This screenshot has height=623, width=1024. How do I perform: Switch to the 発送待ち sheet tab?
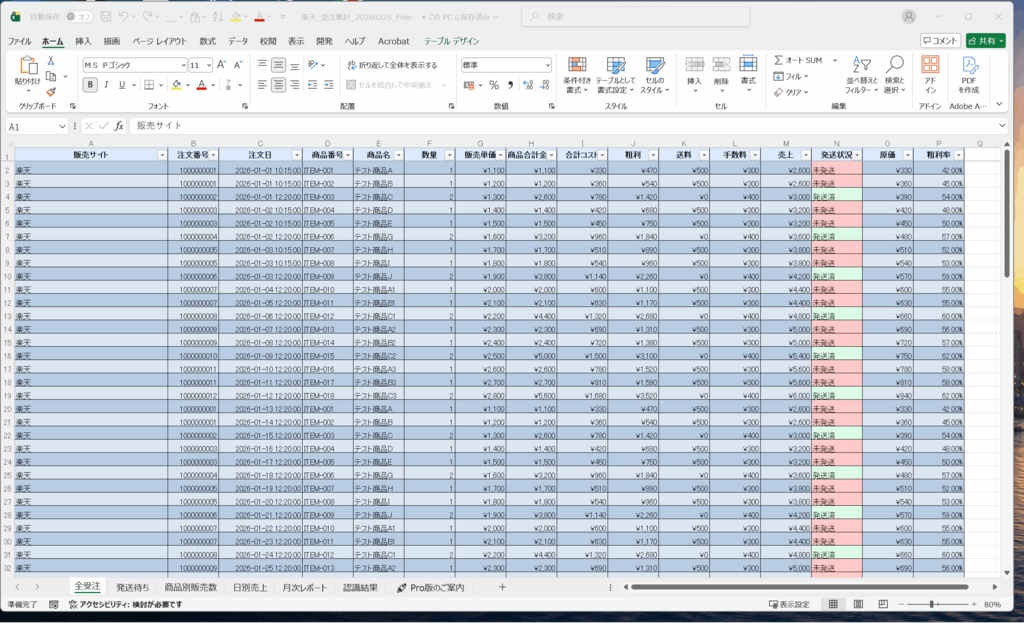pos(133,587)
